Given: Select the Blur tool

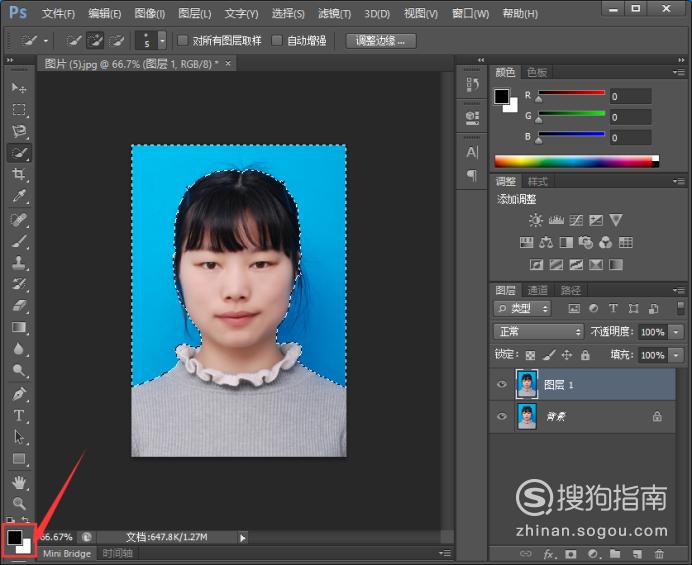Looking at the screenshot, I should pyautogui.click(x=19, y=349).
